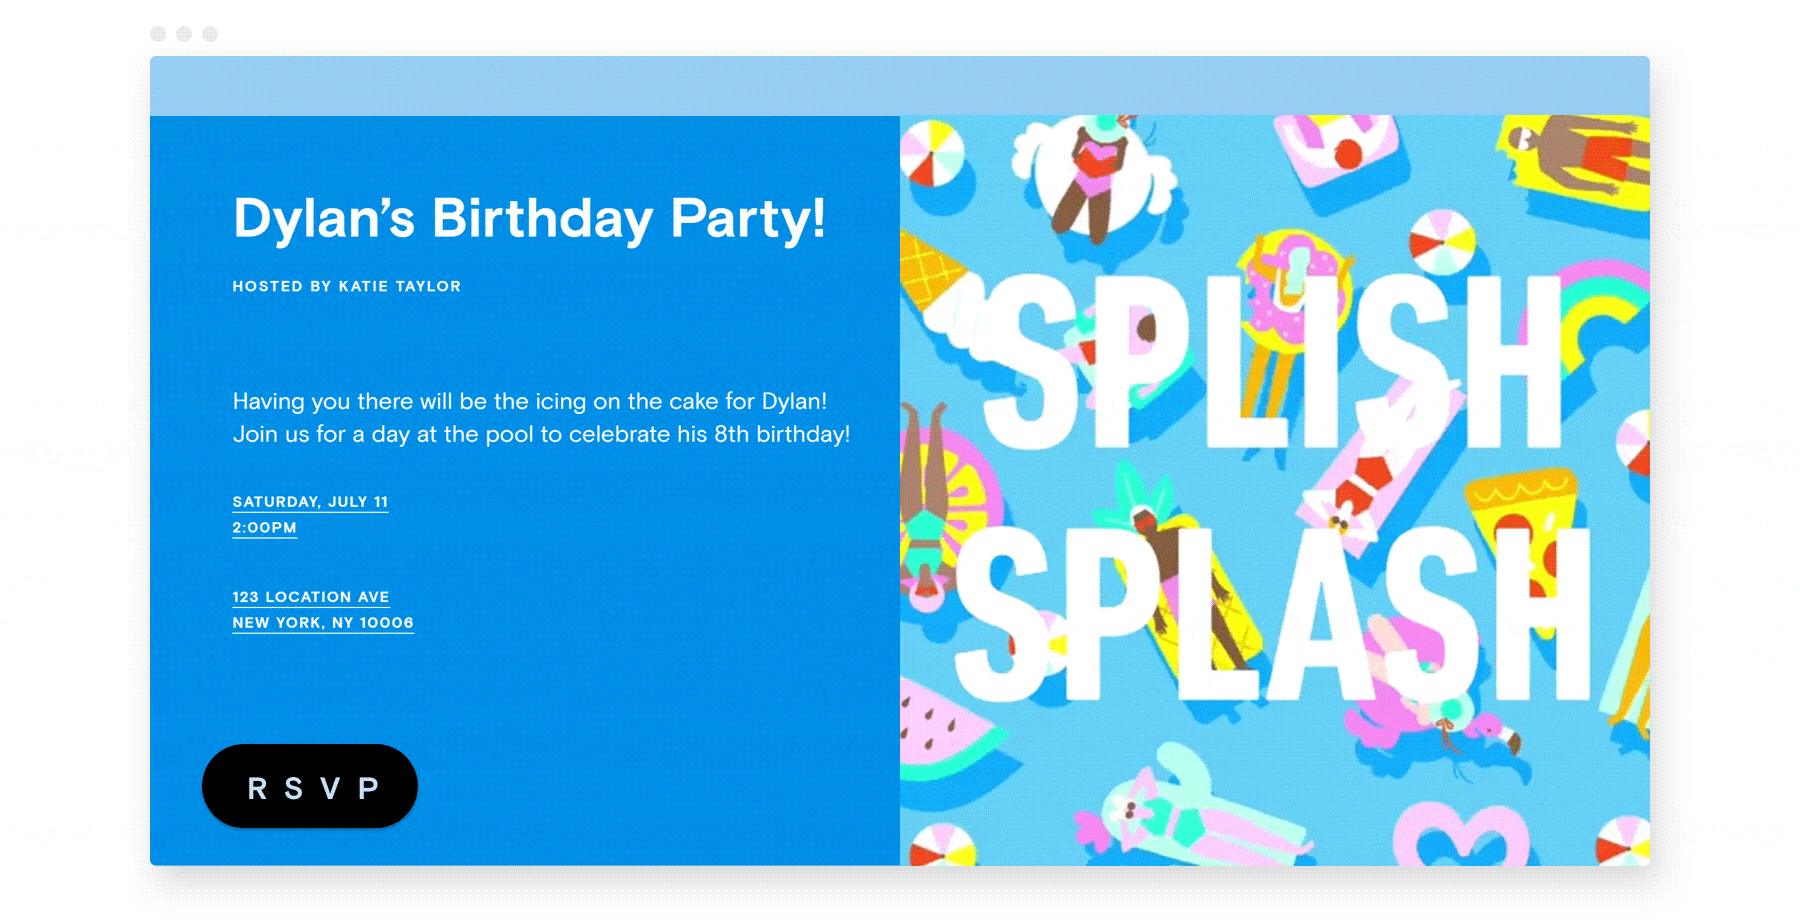This screenshot has width=1800, height=920.
Task: Click the 2:00PM time link
Action: [265, 528]
